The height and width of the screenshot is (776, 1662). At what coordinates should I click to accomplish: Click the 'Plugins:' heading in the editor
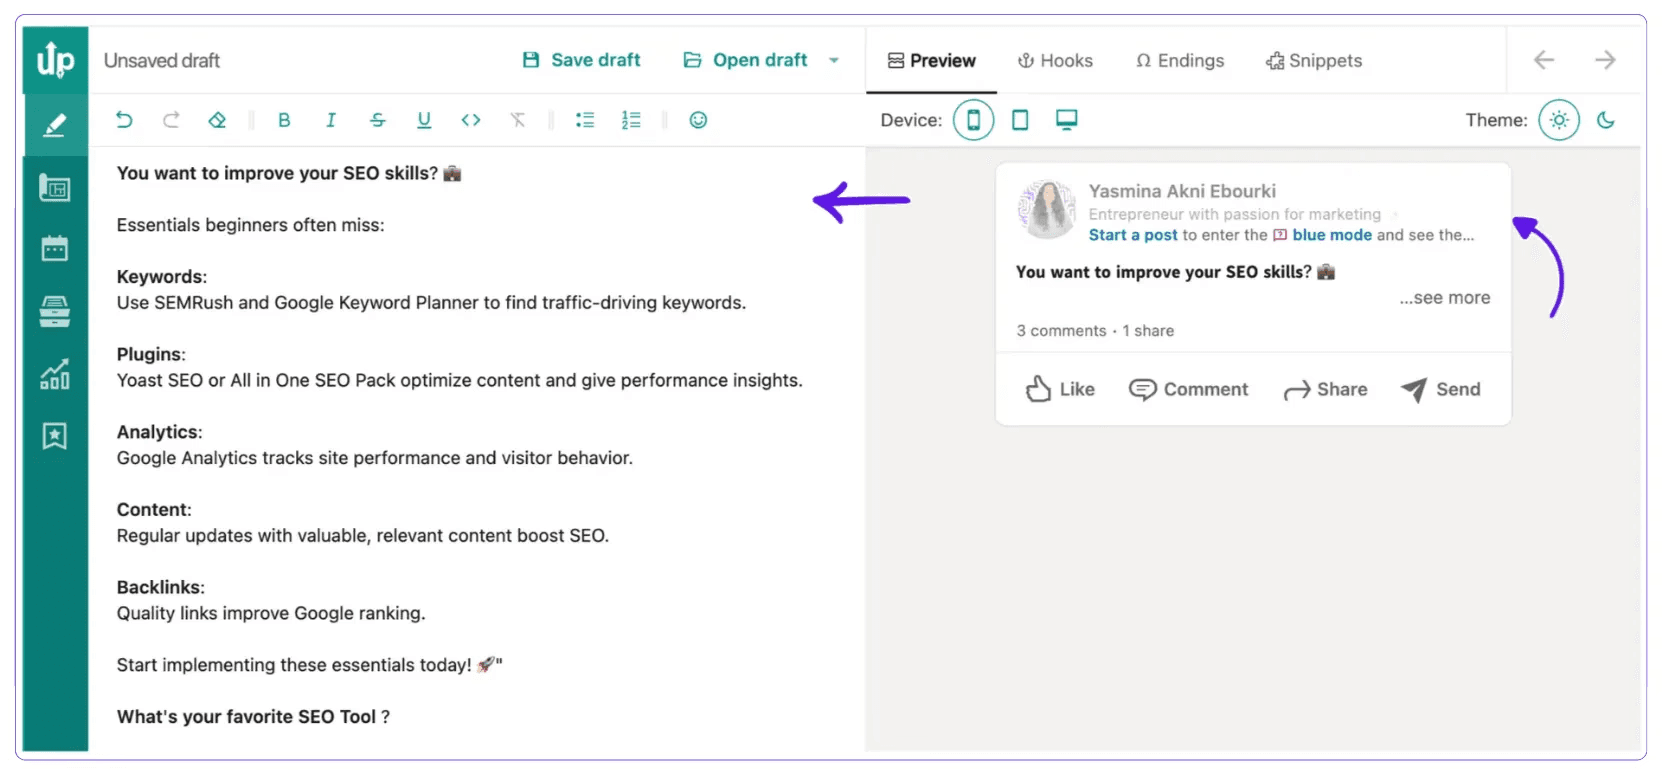tap(151, 354)
